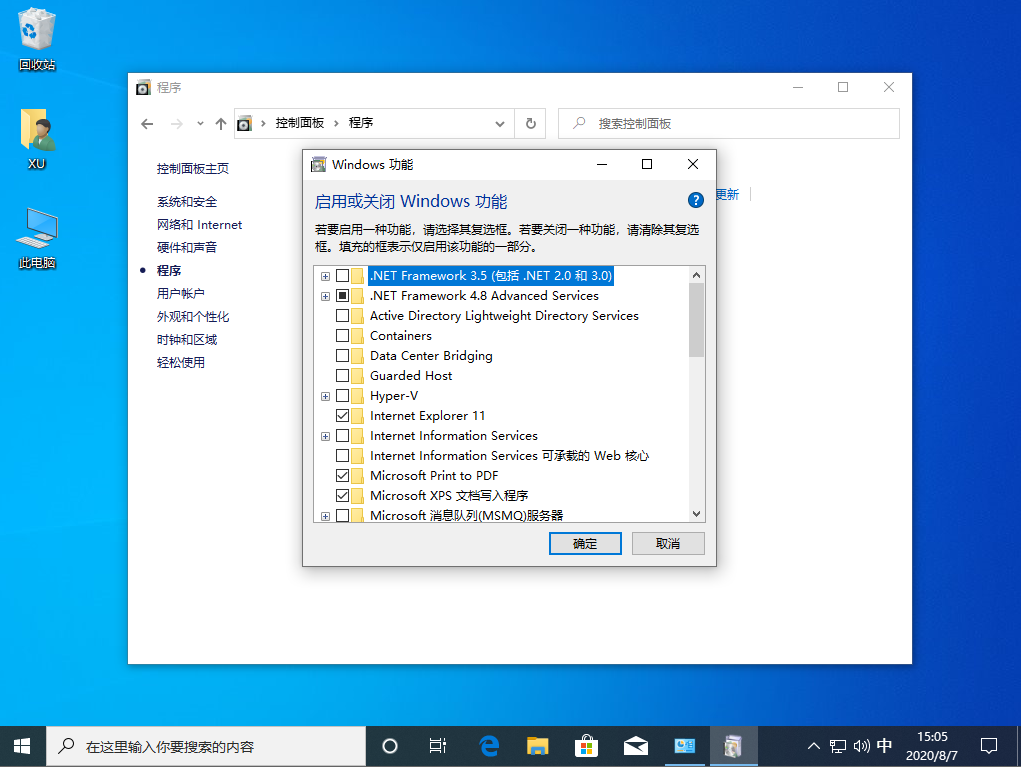Open Mail app from taskbar
The image size is (1021, 767).
click(x=636, y=746)
